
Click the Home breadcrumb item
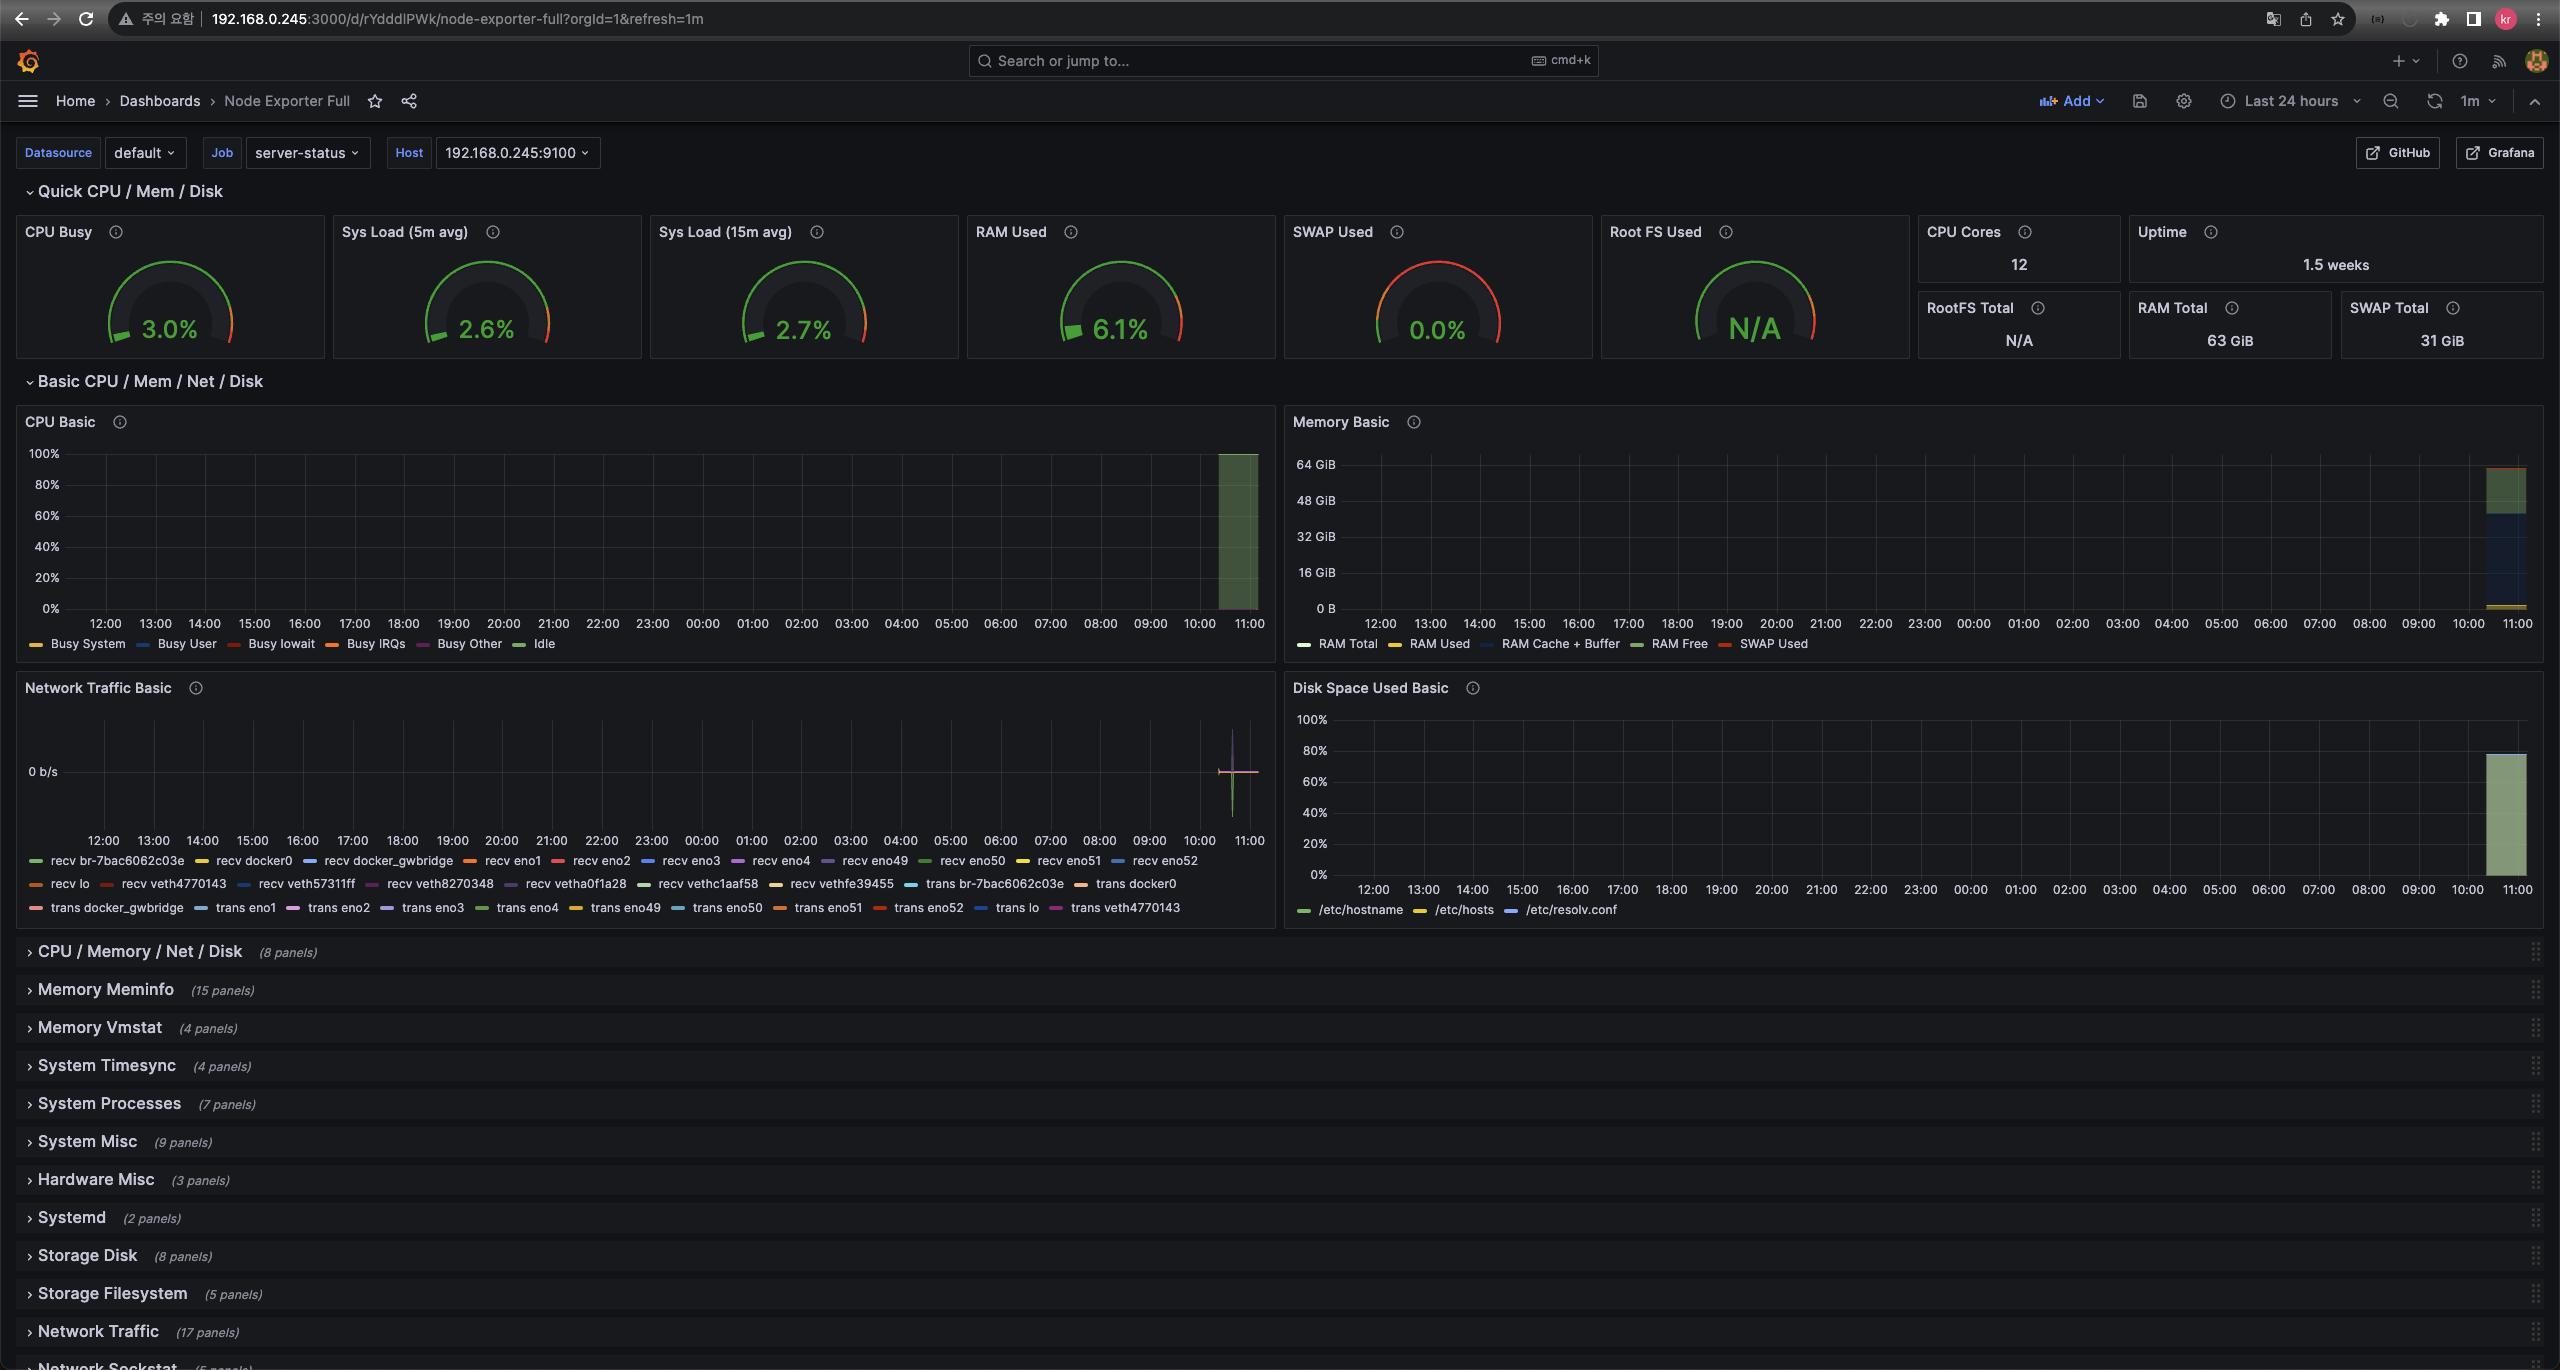pos(75,101)
